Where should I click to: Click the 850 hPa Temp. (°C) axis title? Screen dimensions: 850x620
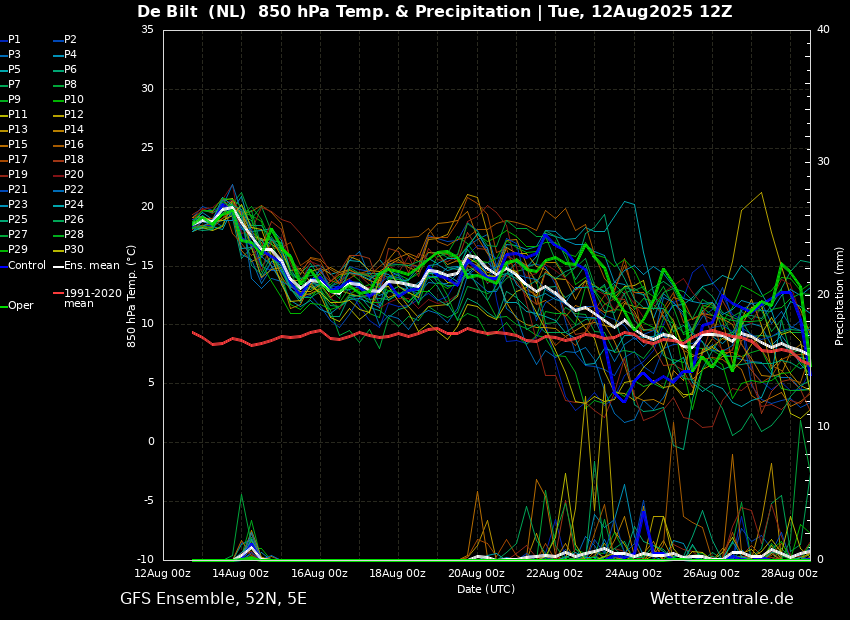pos(132,295)
